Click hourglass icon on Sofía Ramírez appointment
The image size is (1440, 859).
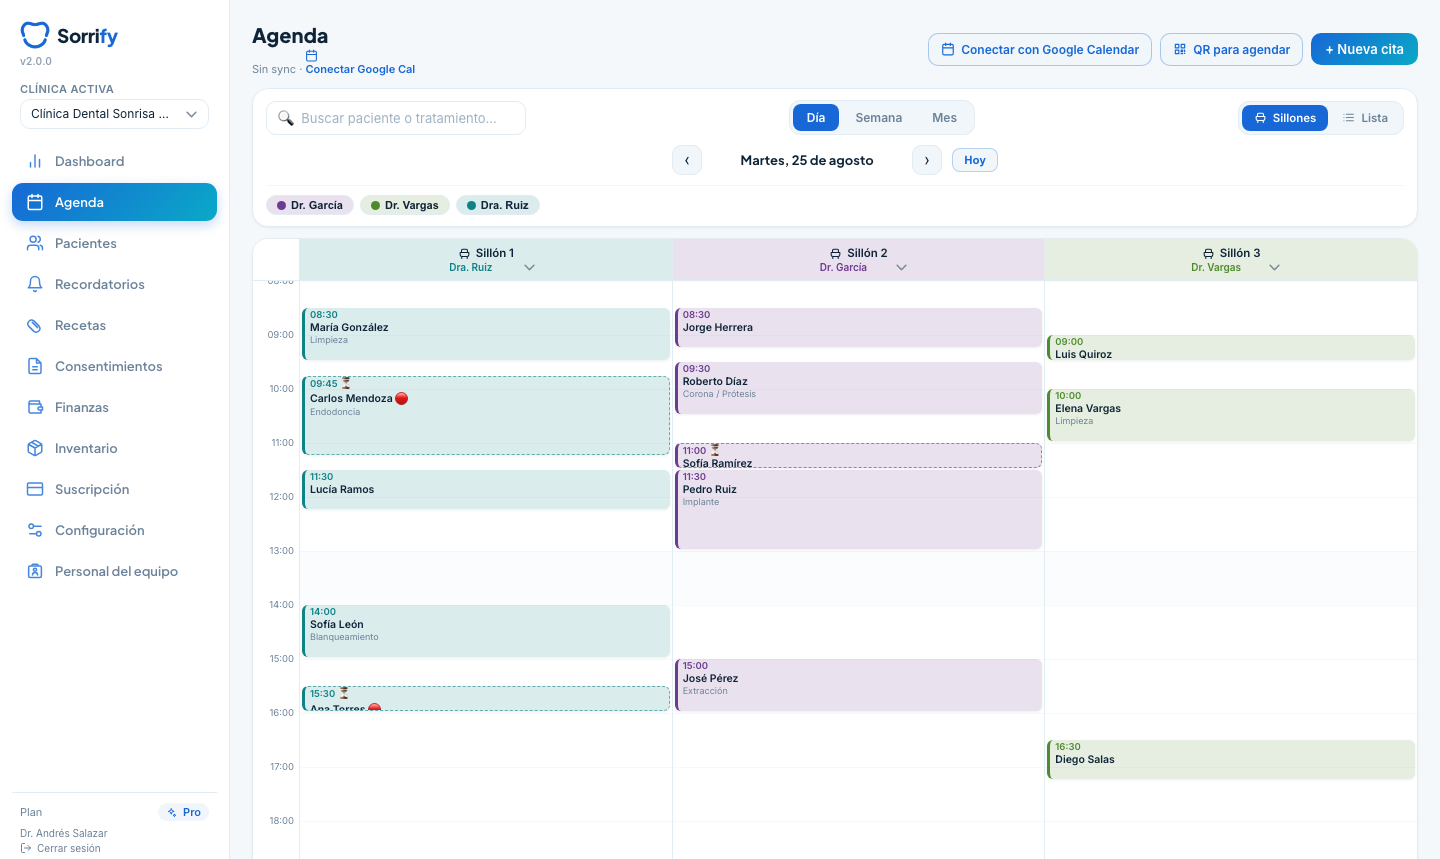tap(715, 450)
